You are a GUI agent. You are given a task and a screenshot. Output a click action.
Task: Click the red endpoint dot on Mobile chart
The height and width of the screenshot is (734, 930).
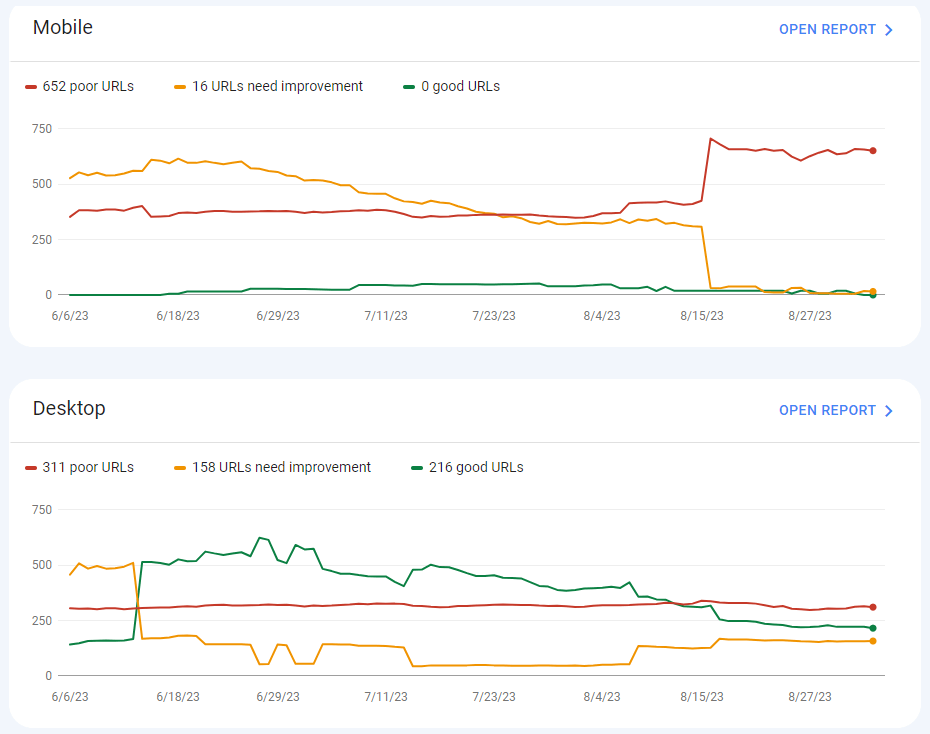(874, 148)
